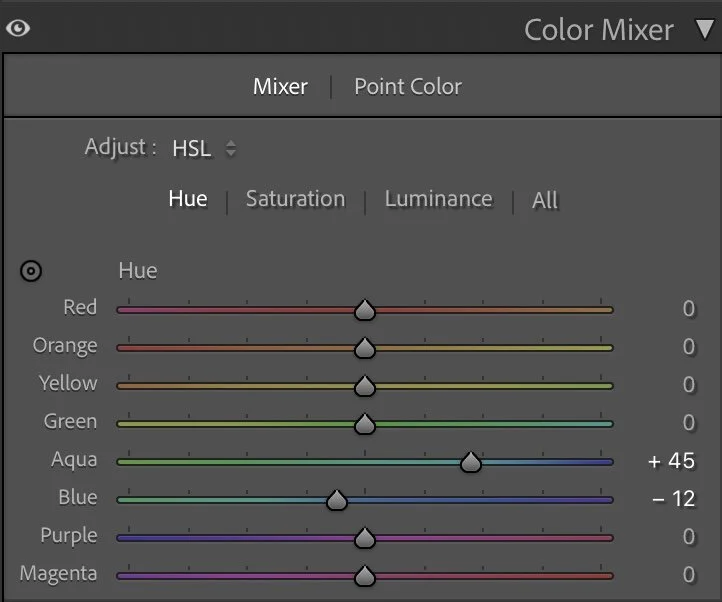Switch to Luminance adjustments

coord(438,199)
